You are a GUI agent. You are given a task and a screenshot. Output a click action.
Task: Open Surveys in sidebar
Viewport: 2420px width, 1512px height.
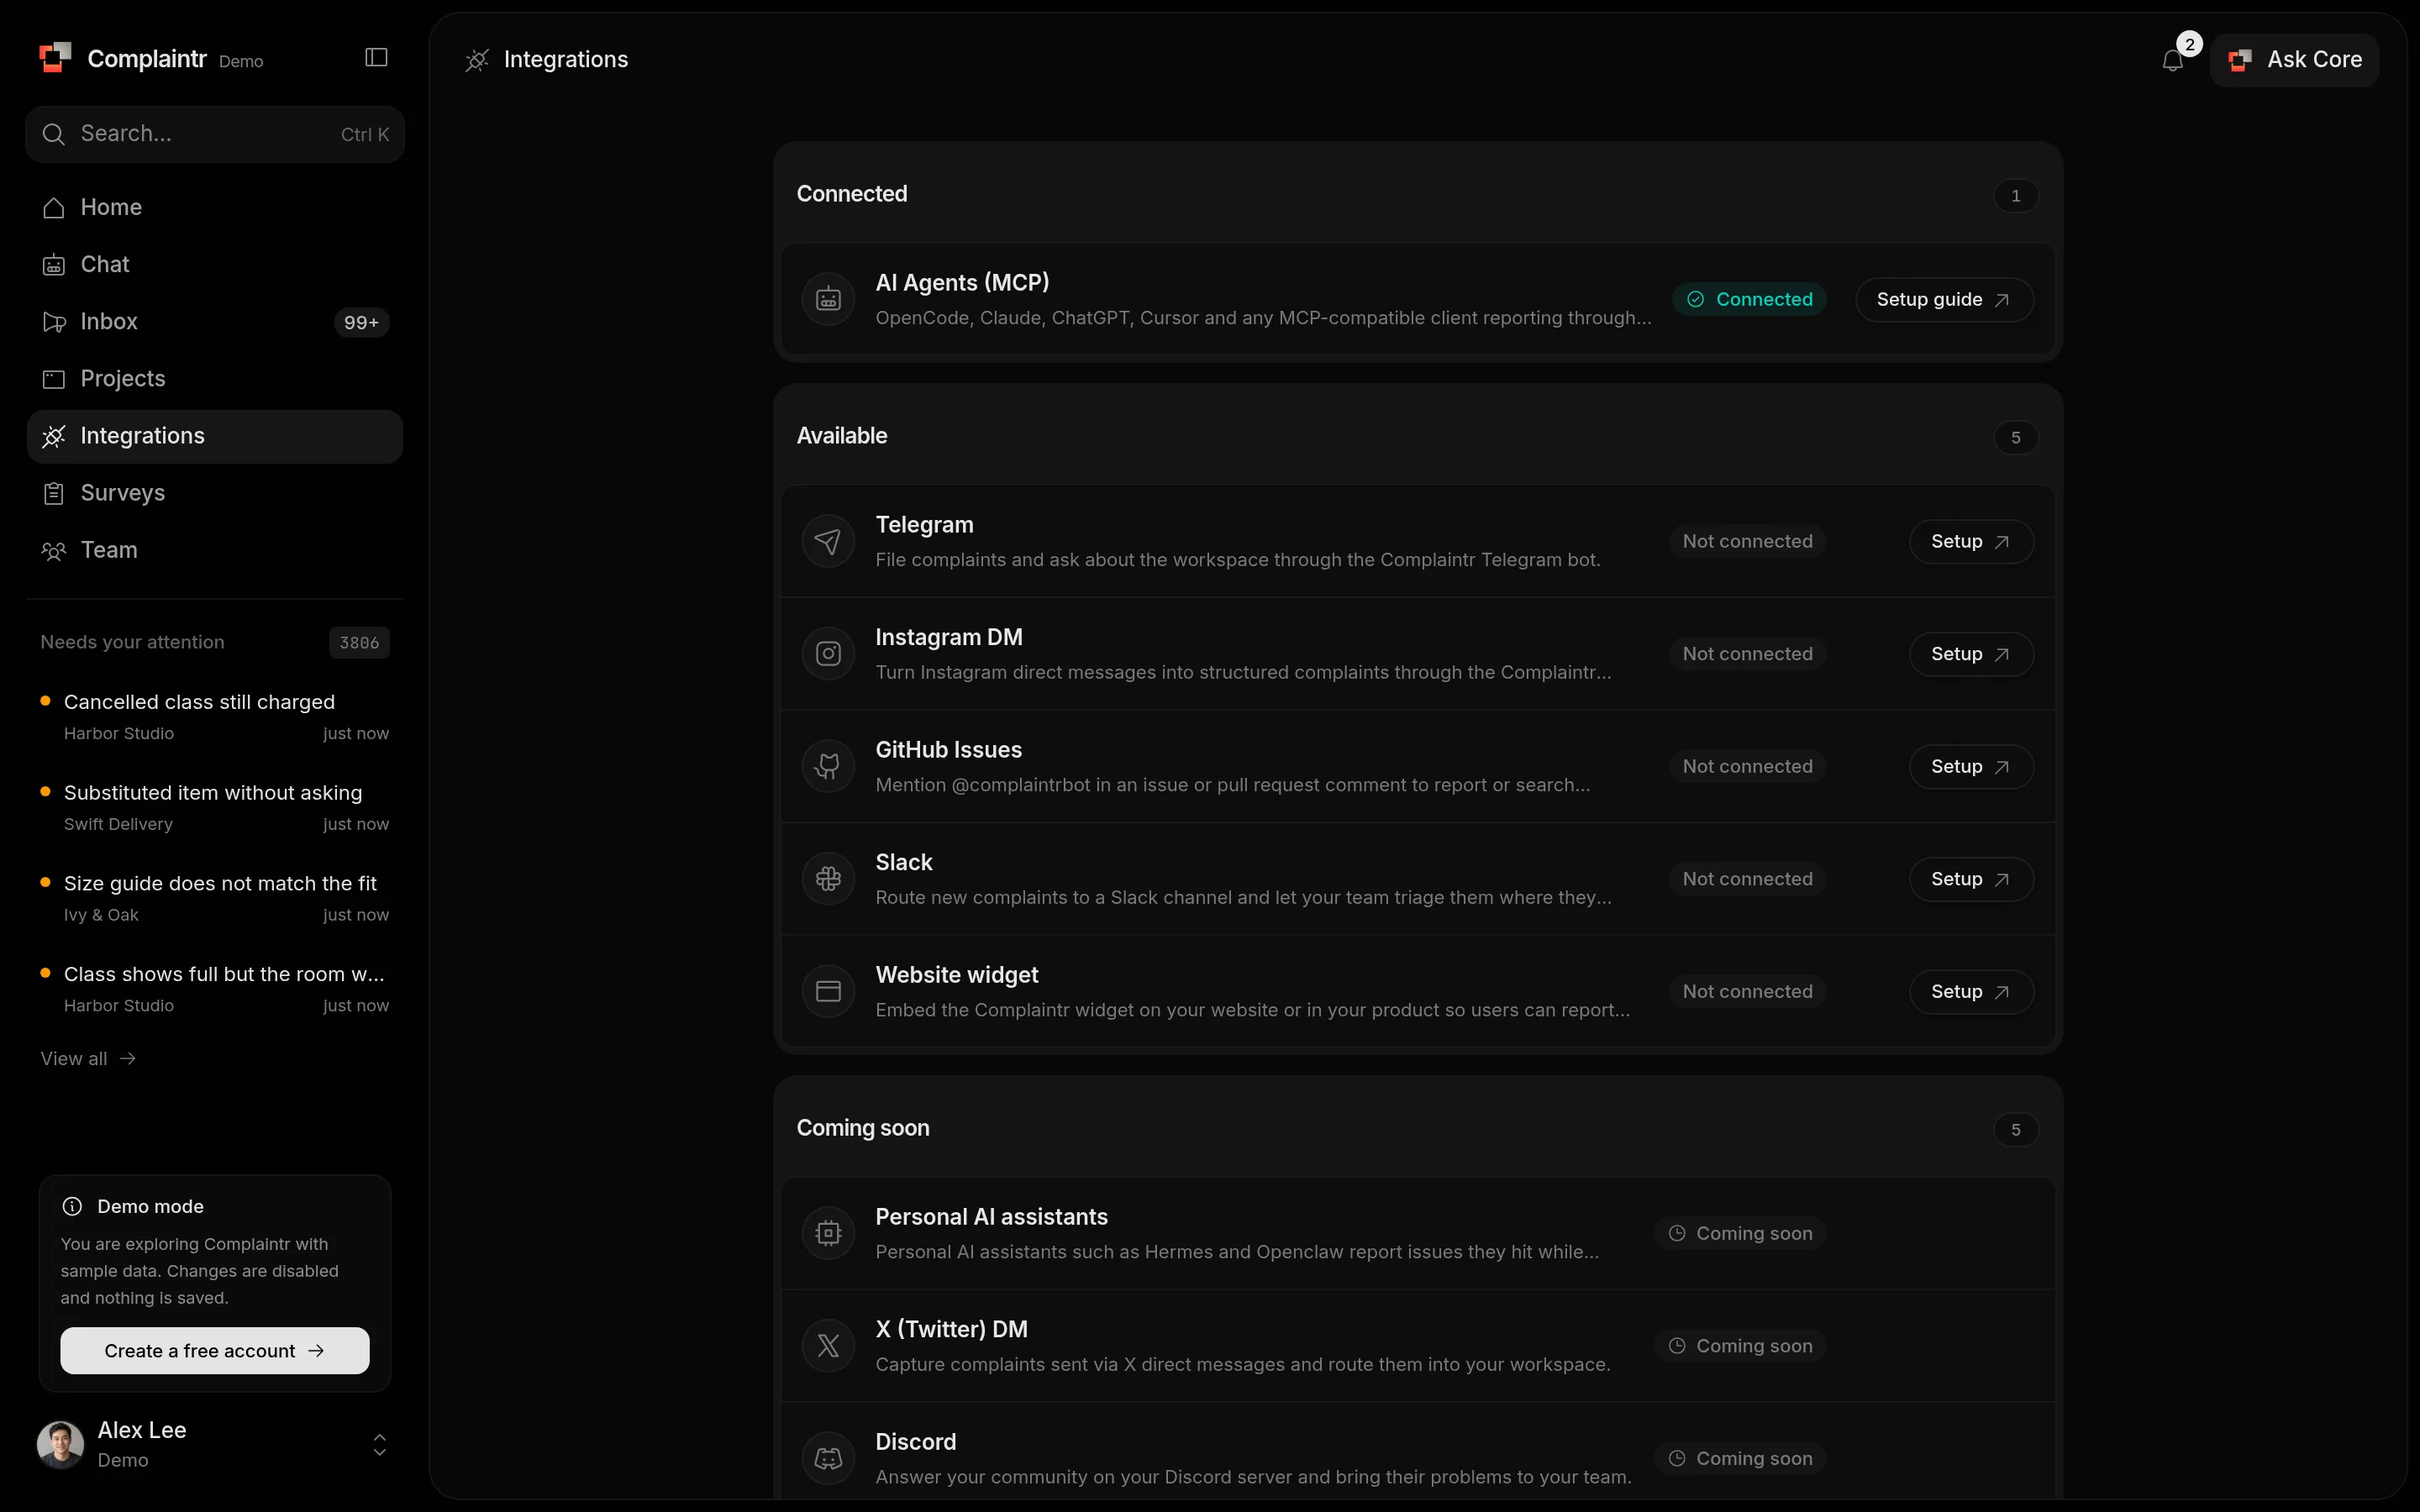pyautogui.click(x=215, y=493)
